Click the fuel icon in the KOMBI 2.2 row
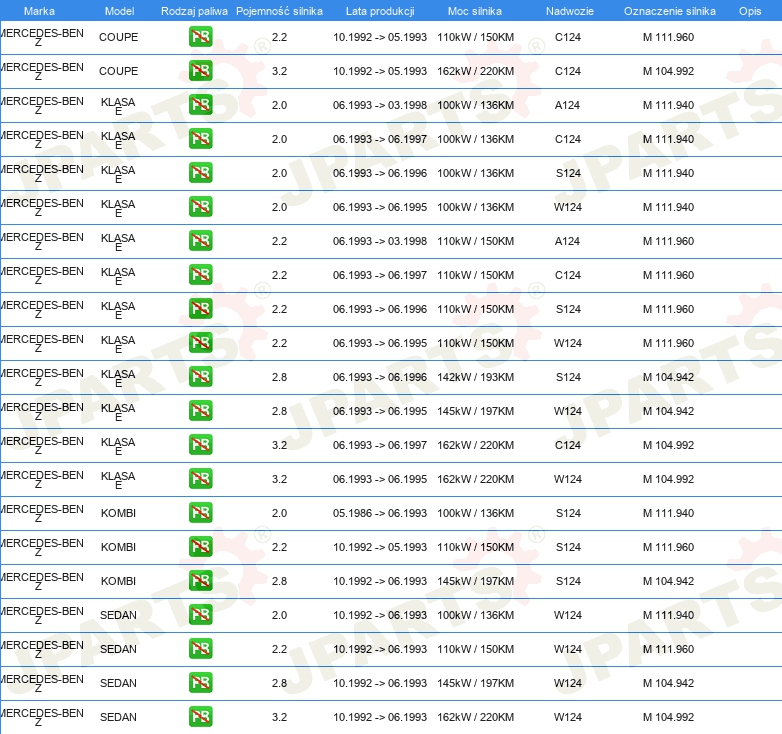 click(x=200, y=547)
